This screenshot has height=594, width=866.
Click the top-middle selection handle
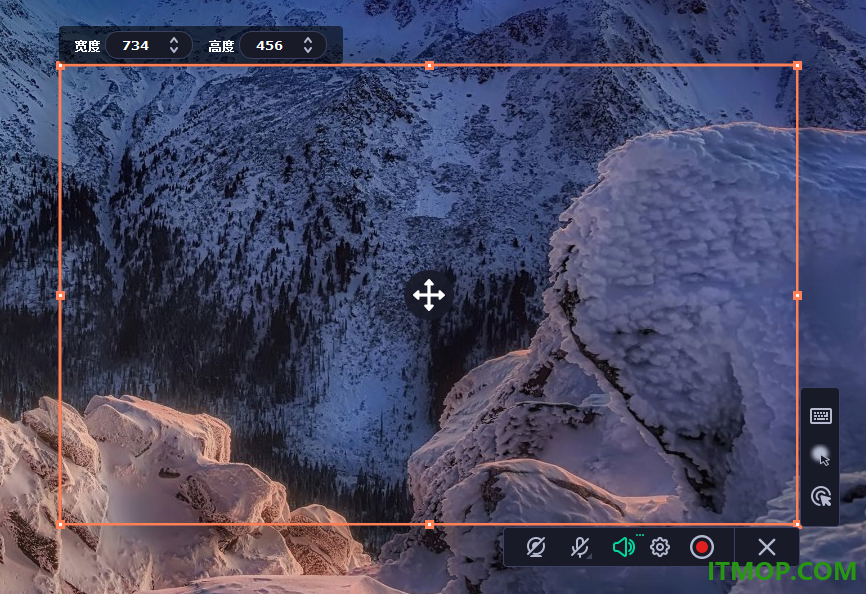pos(429,66)
